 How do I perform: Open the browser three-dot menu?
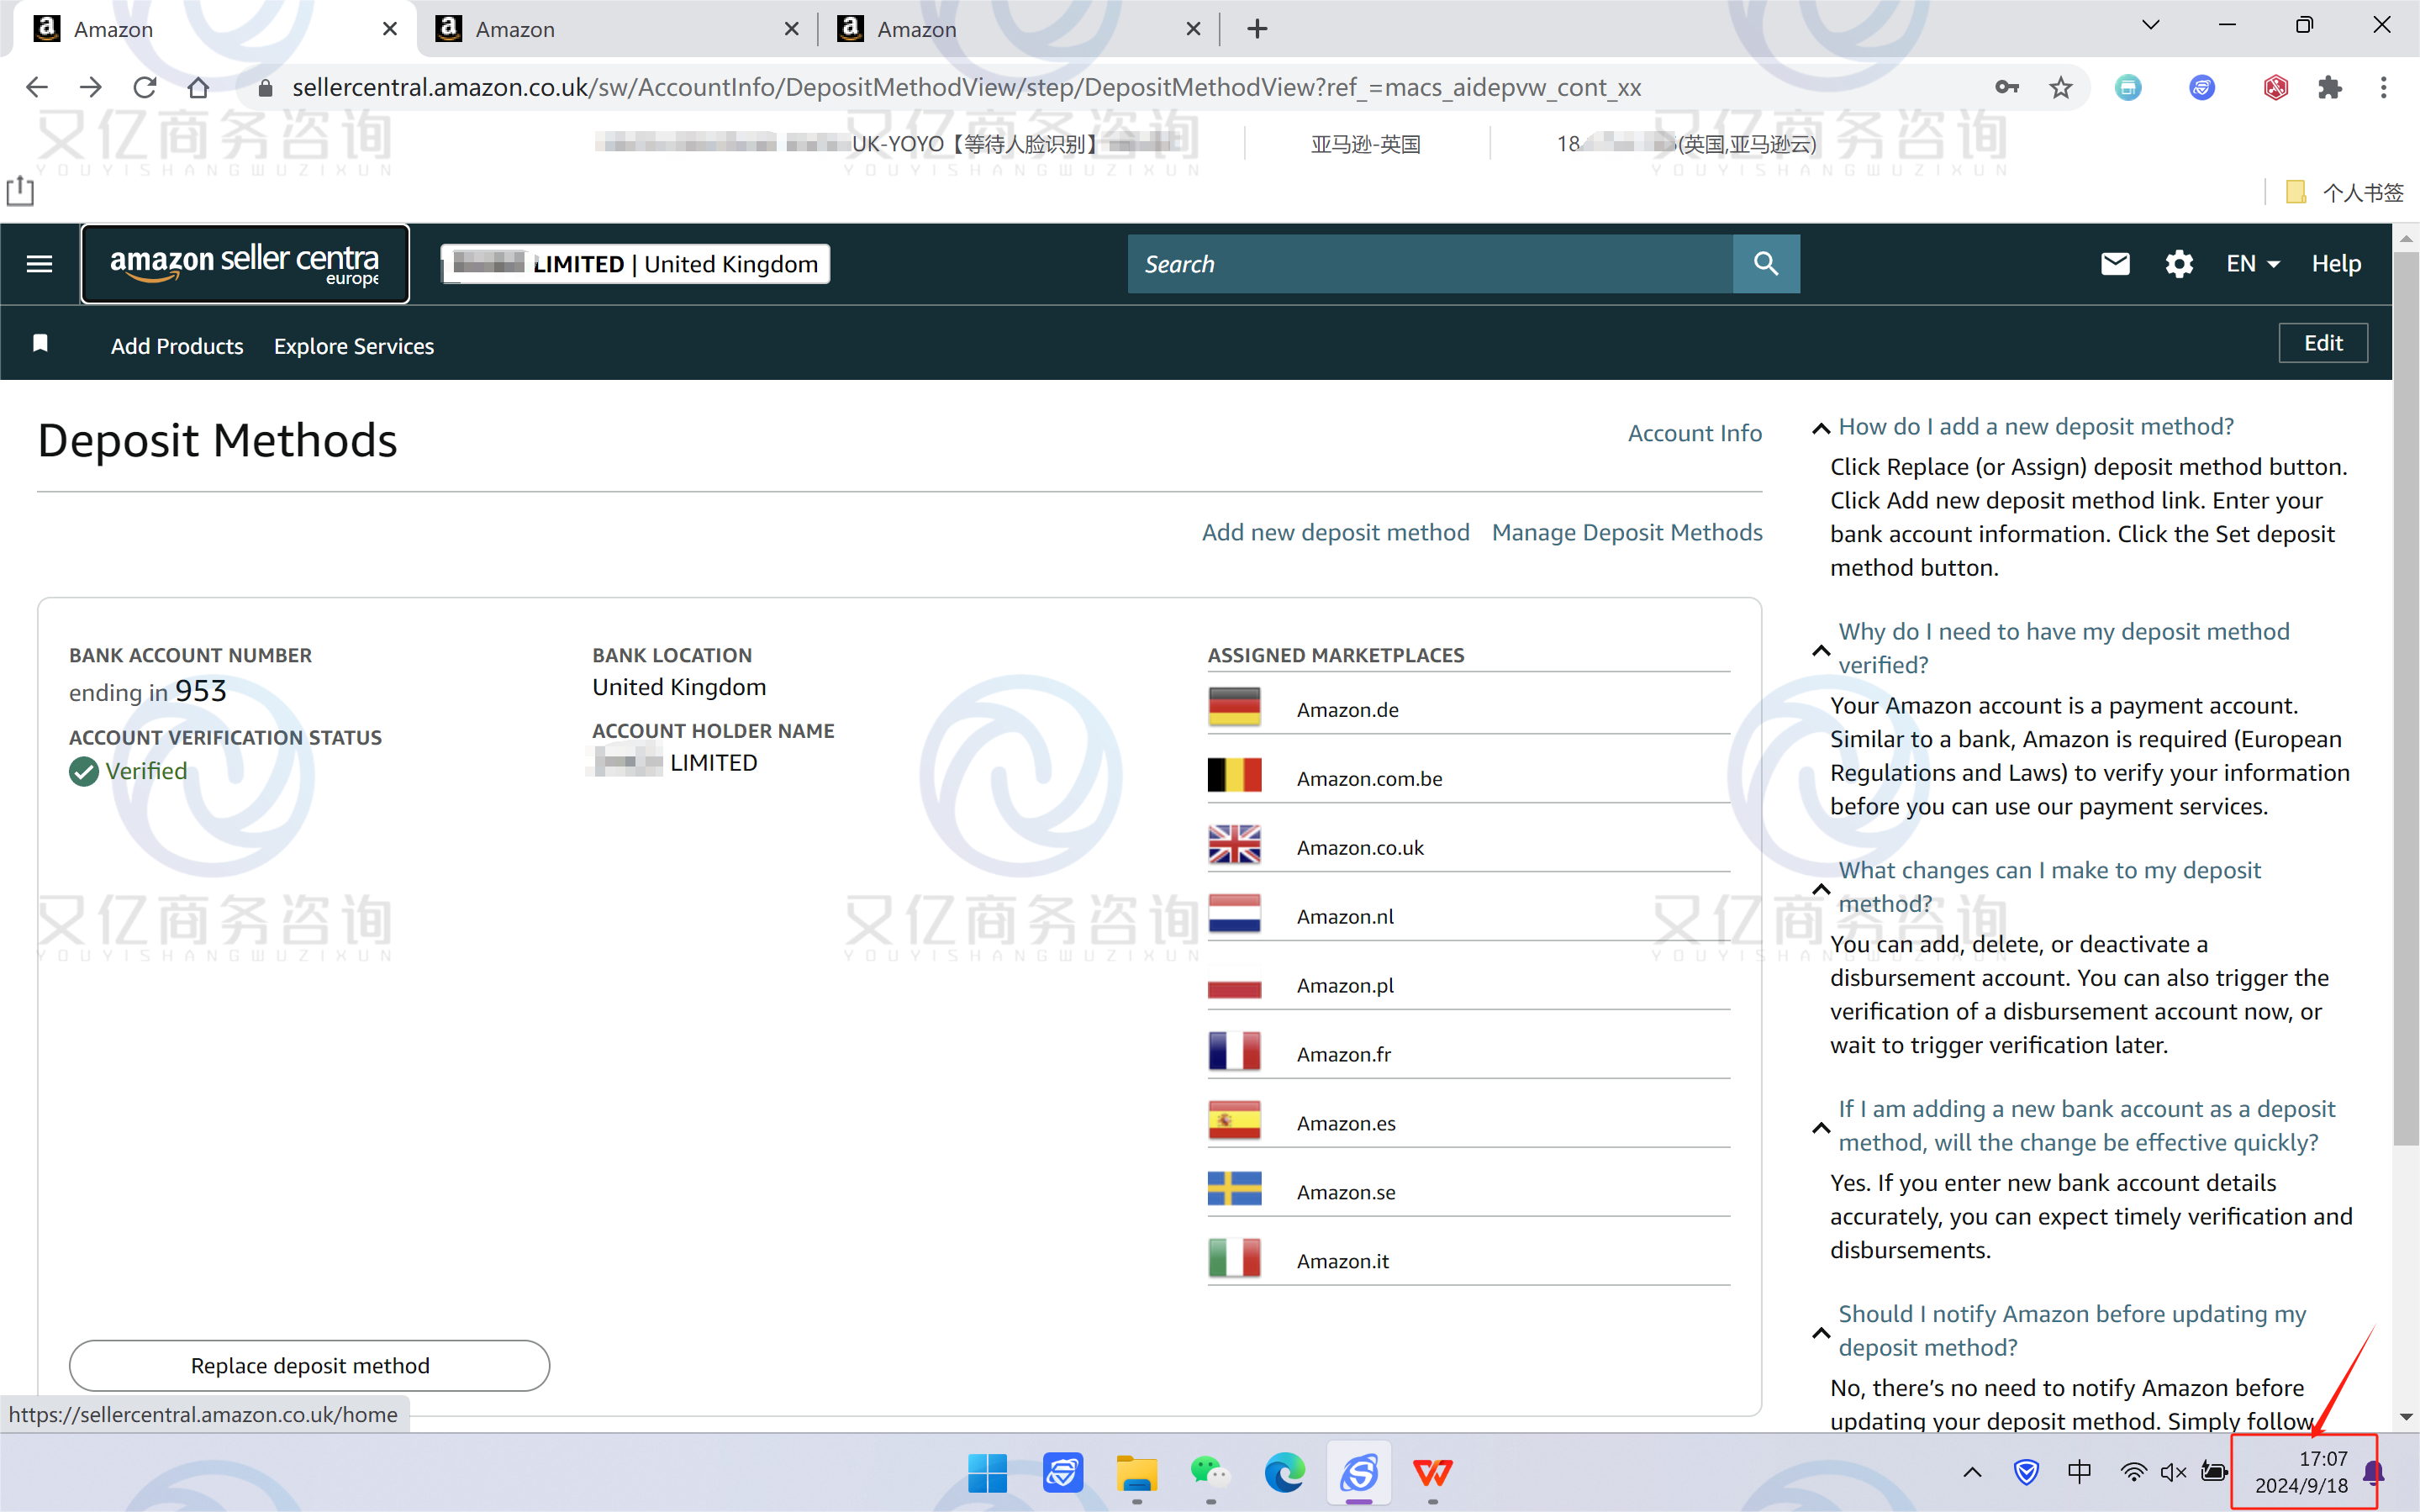[x=2384, y=88]
